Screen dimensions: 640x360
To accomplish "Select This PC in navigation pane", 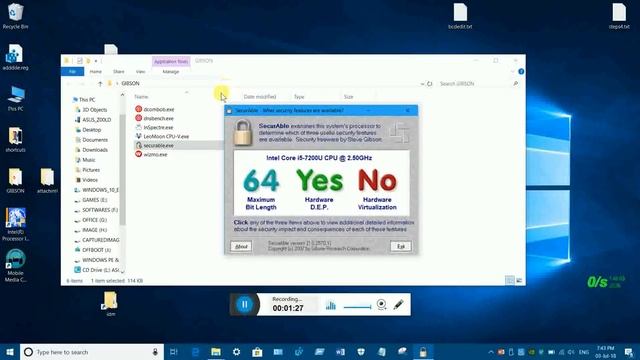I will (84, 100).
